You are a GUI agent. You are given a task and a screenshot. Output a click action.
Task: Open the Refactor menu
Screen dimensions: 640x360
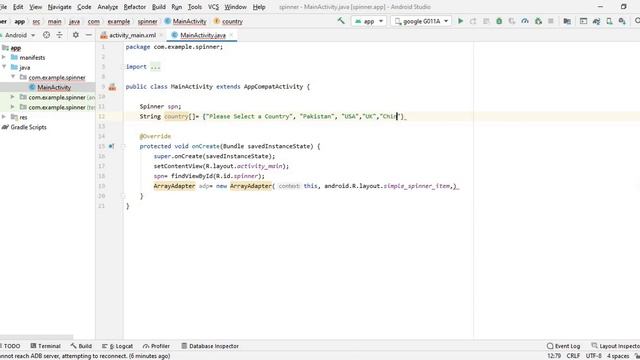[x=135, y=7]
